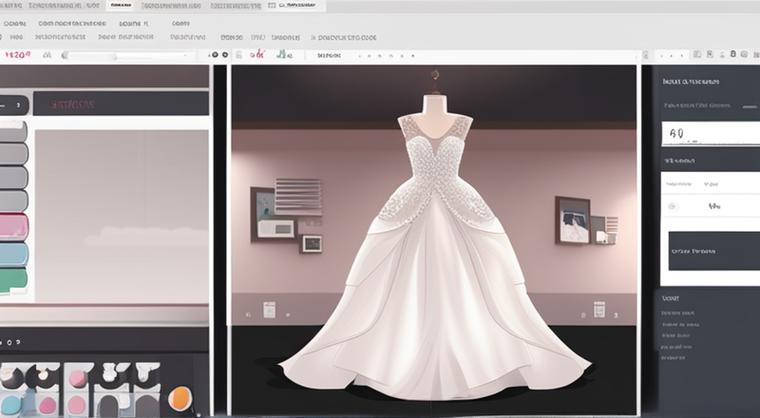Pick the orange circle color in bottom palette
Image resolution: width=760 pixels, height=418 pixels.
pyautogui.click(x=180, y=399)
